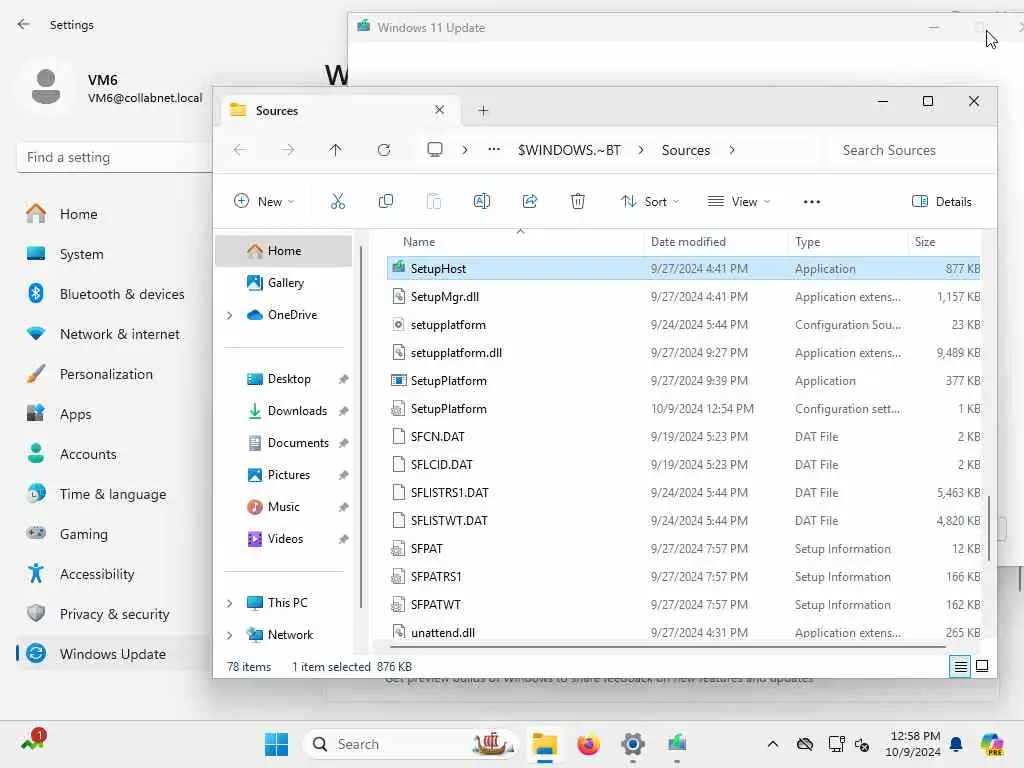Click the Windows 11 Update setup taskbar icon

point(677,744)
